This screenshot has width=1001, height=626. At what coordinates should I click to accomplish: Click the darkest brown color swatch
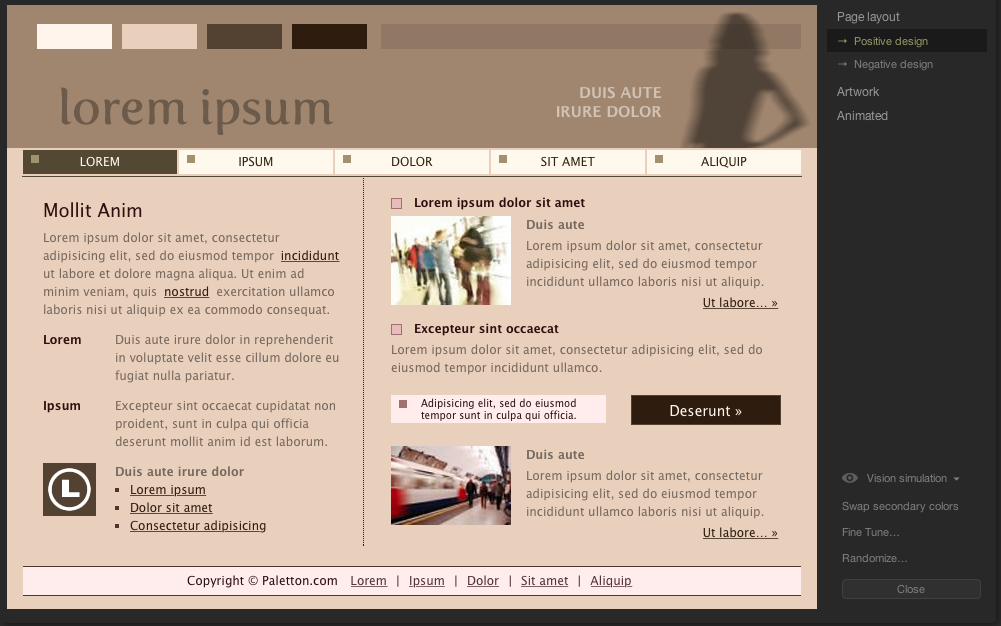point(329,37)
